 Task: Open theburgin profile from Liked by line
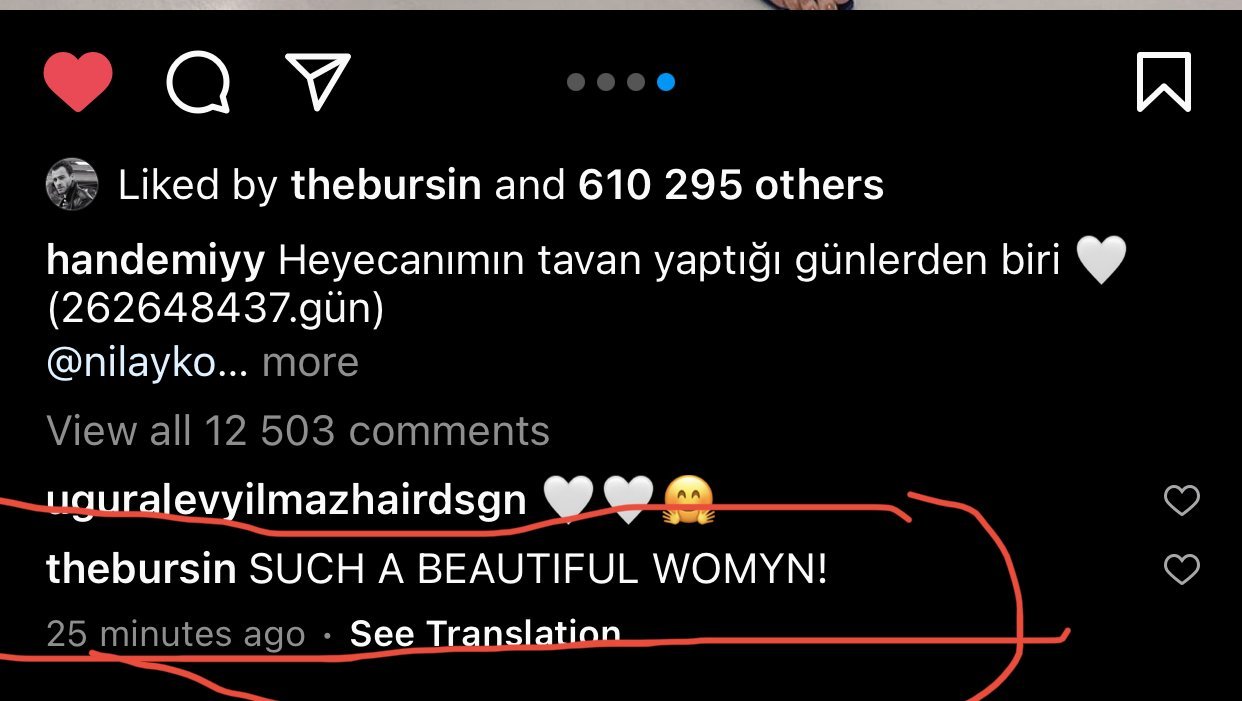tap(386, 185)
